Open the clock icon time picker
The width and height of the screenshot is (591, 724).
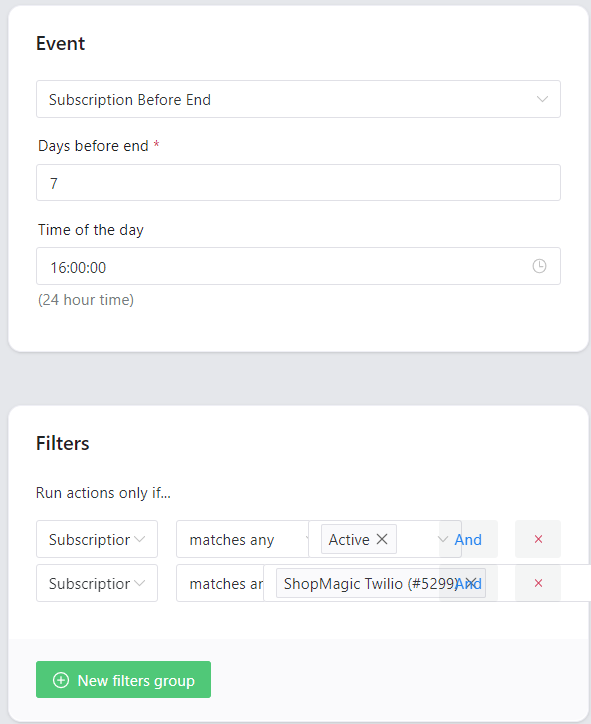tap(539, 266)
